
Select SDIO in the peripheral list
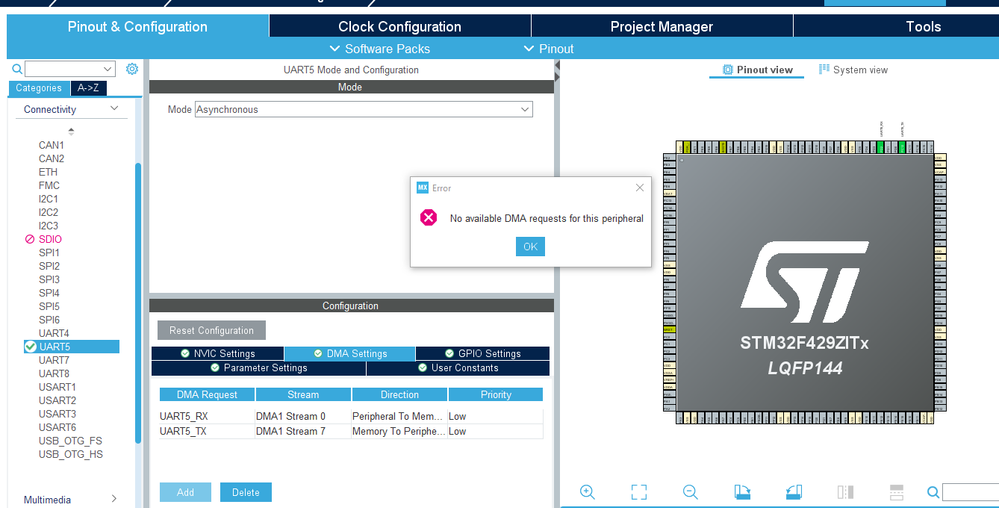[x=50, y=239]
